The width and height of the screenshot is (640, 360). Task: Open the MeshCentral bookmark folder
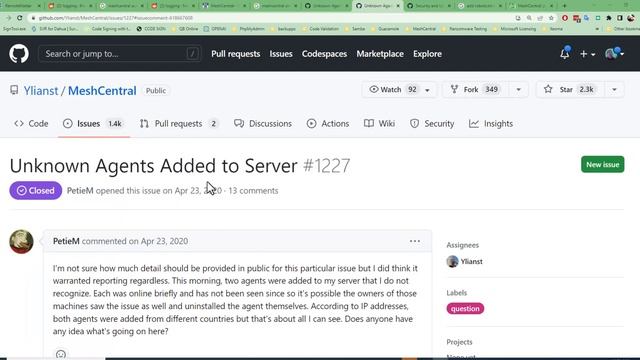421,29
